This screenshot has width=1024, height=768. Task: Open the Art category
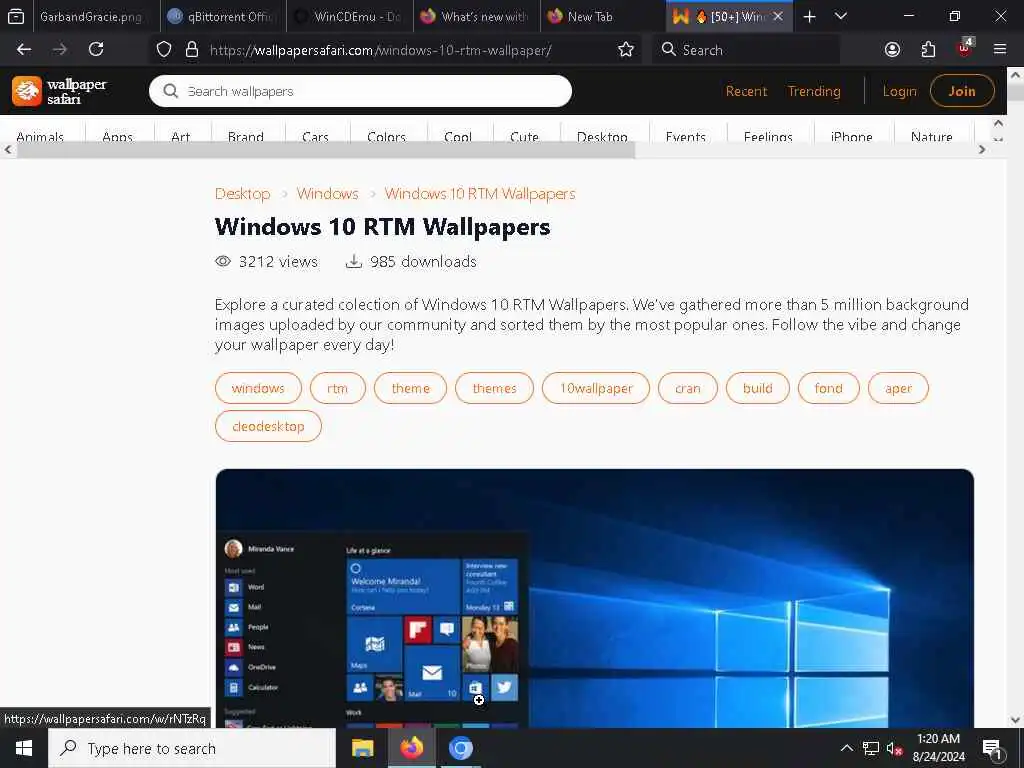point(180,136)
